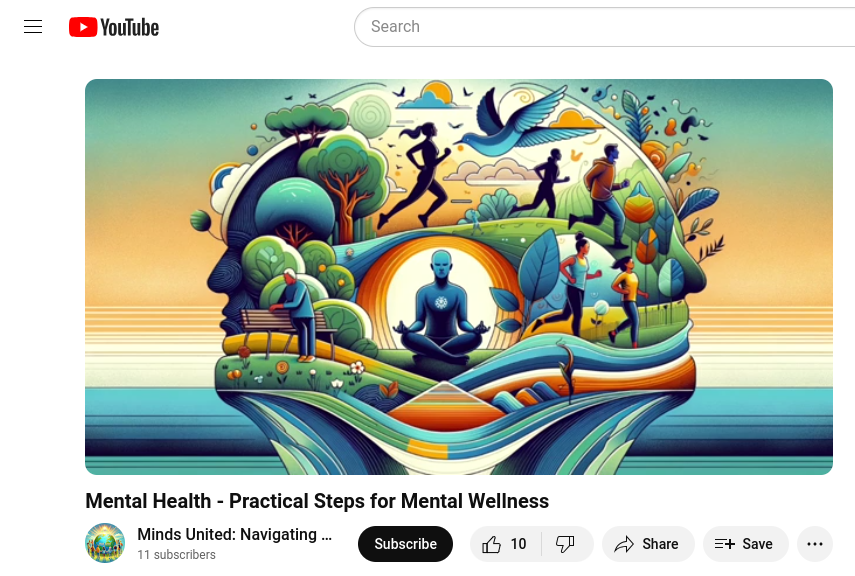Viewport: 855px width, 576px height.
Task: Open the Share dialog via its label
Action: (x=660, y=544)
